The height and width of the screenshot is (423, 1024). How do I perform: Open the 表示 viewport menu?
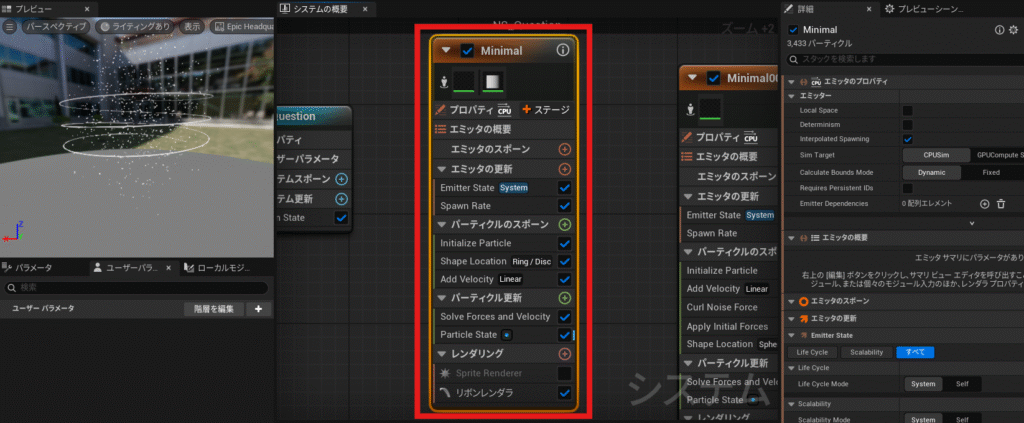click(x=192, y=27)
